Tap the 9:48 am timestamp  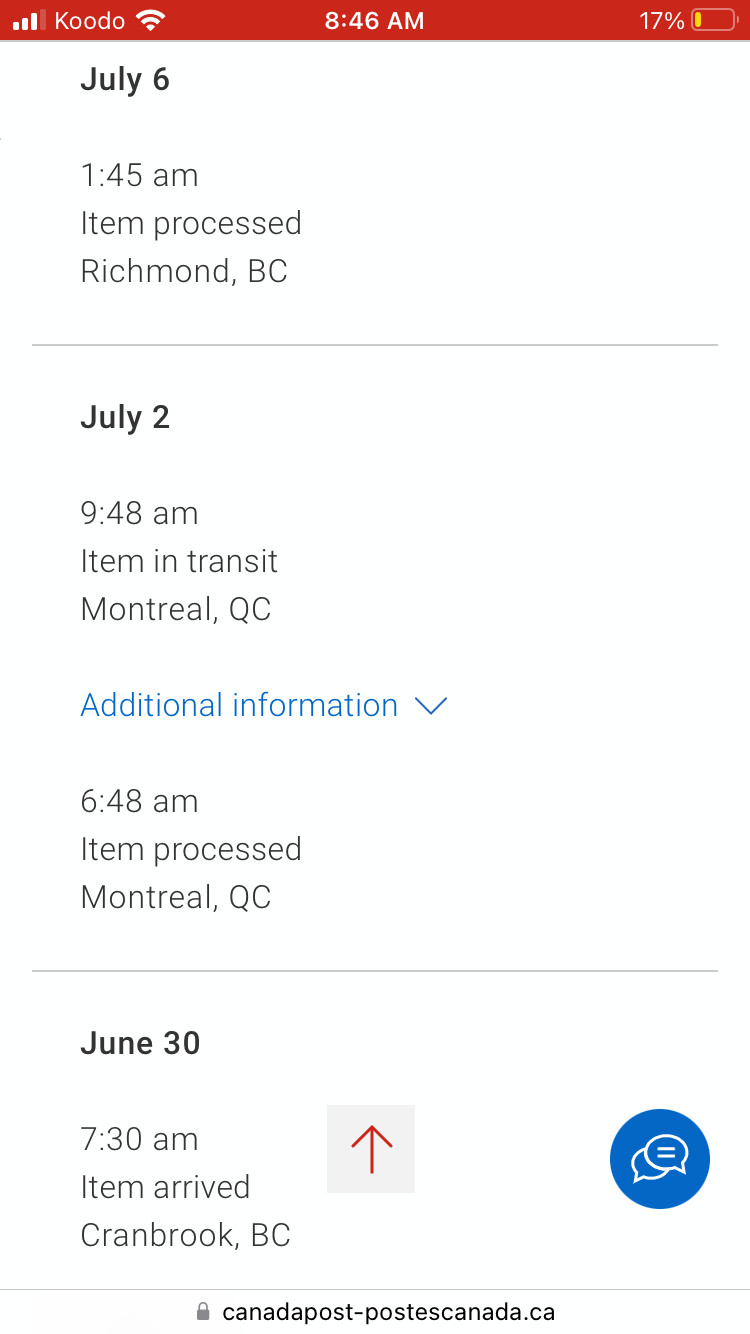139,513
